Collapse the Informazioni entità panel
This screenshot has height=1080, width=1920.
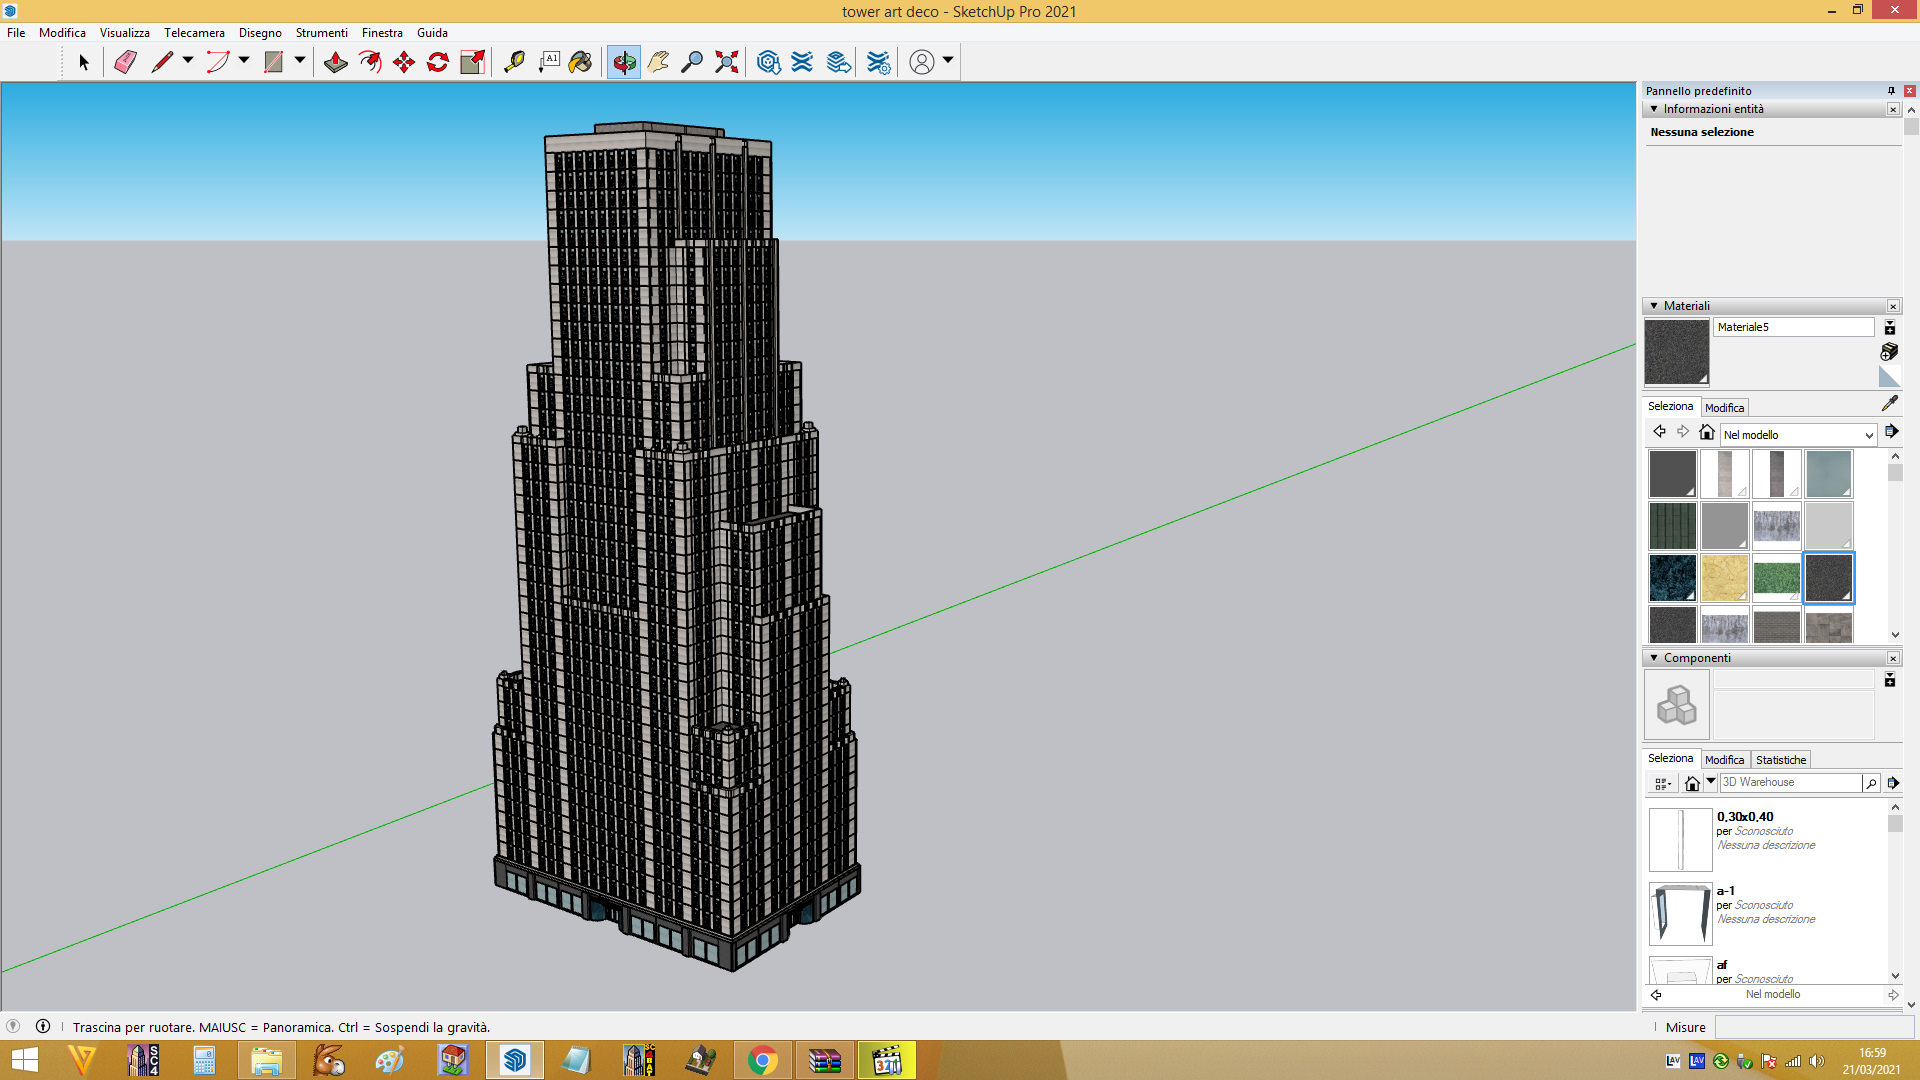coord(1654,109)
